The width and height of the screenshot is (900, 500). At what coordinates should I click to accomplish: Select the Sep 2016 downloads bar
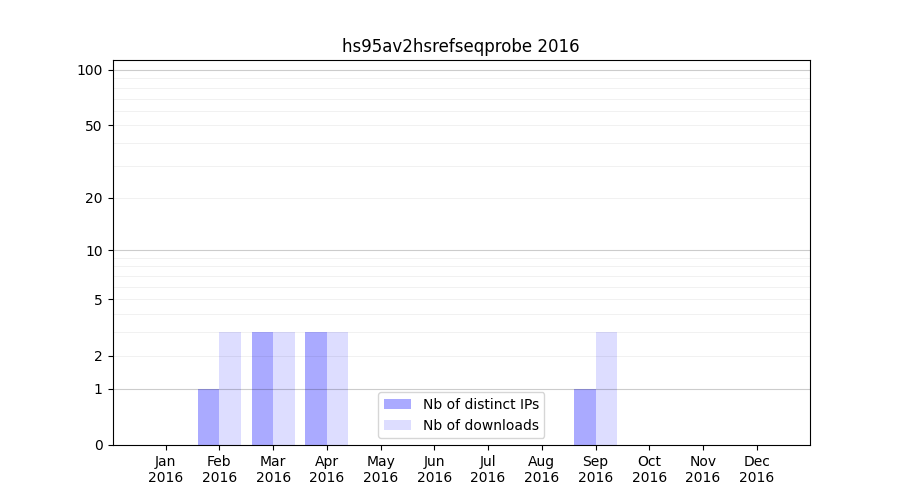(607, 388)
